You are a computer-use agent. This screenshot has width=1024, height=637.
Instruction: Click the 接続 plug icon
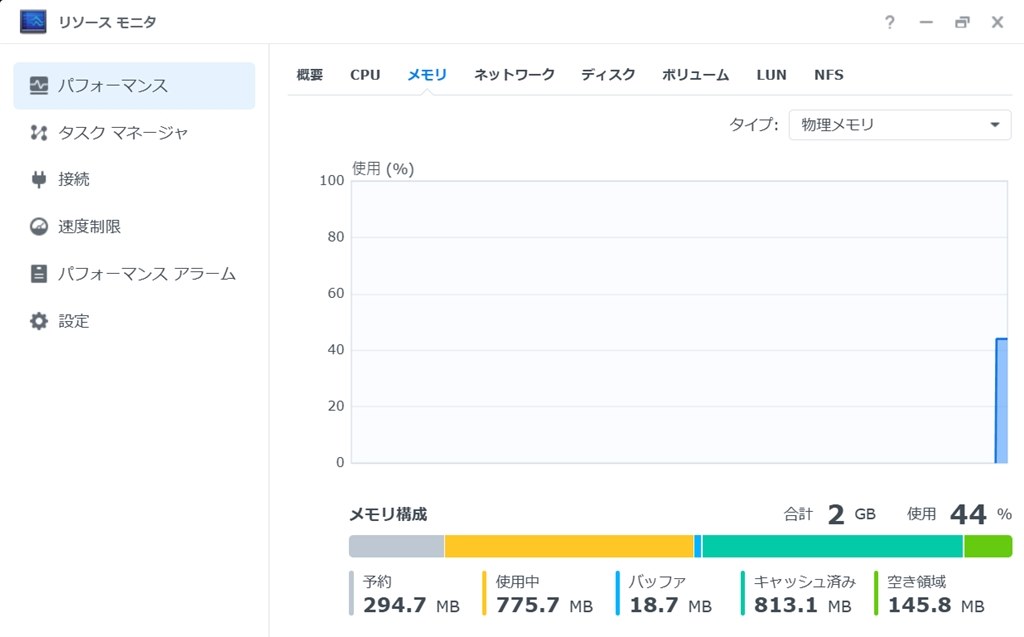click(39, 179)
